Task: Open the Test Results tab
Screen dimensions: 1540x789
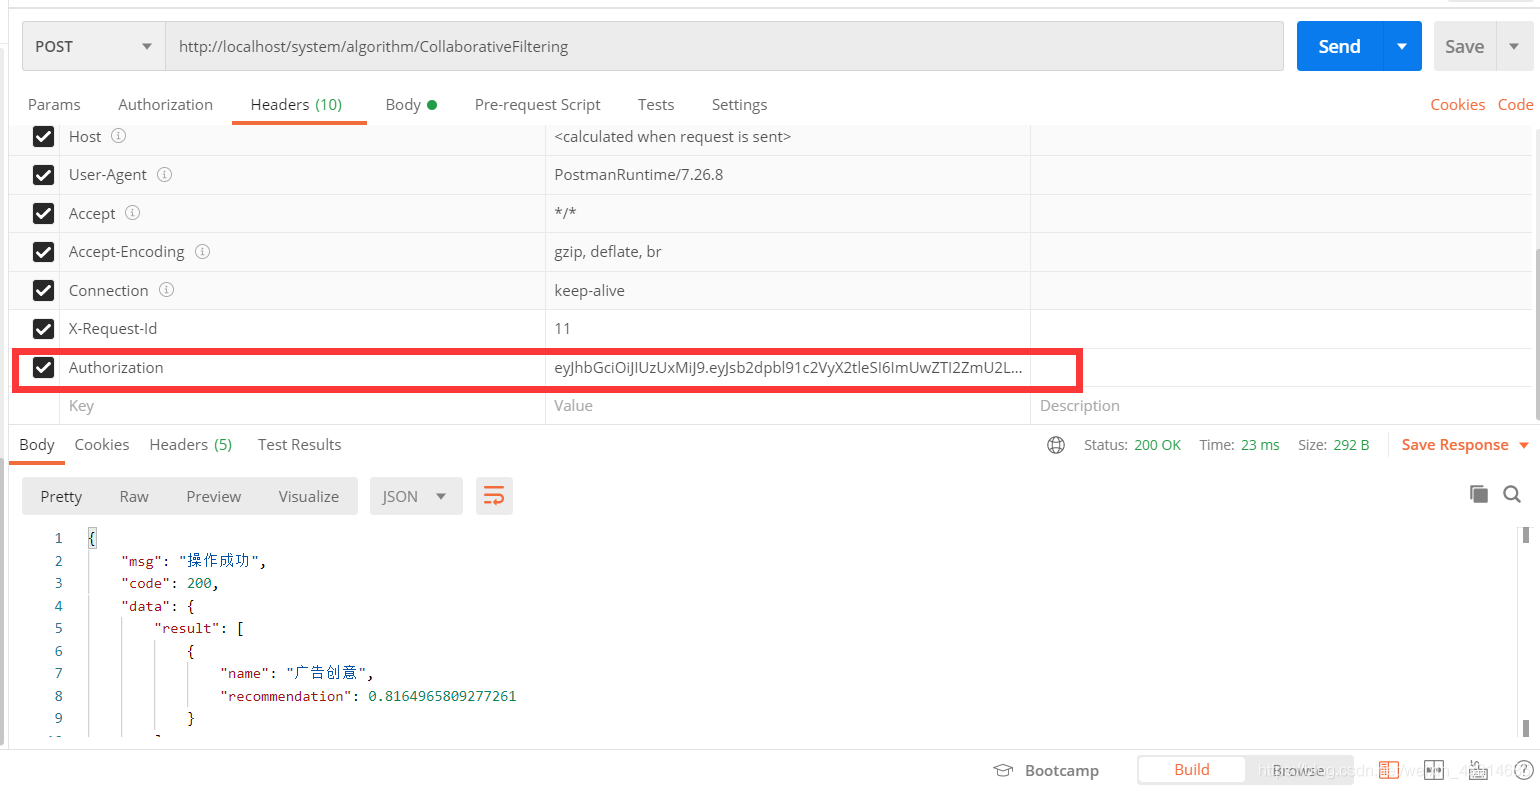Action: [299, 445]
